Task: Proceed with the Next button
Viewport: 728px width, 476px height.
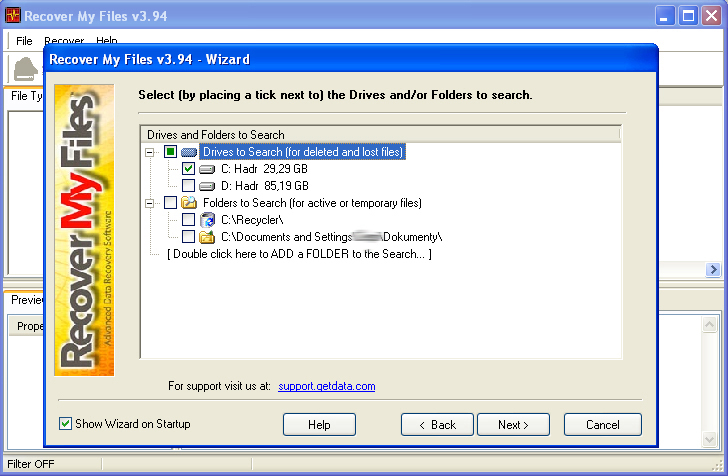Action: point(514,424)
